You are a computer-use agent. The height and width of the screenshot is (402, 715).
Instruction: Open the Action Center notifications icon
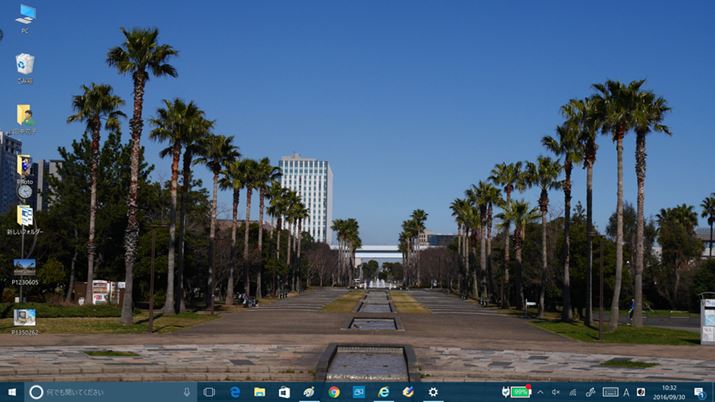click(x=699, y=392)
